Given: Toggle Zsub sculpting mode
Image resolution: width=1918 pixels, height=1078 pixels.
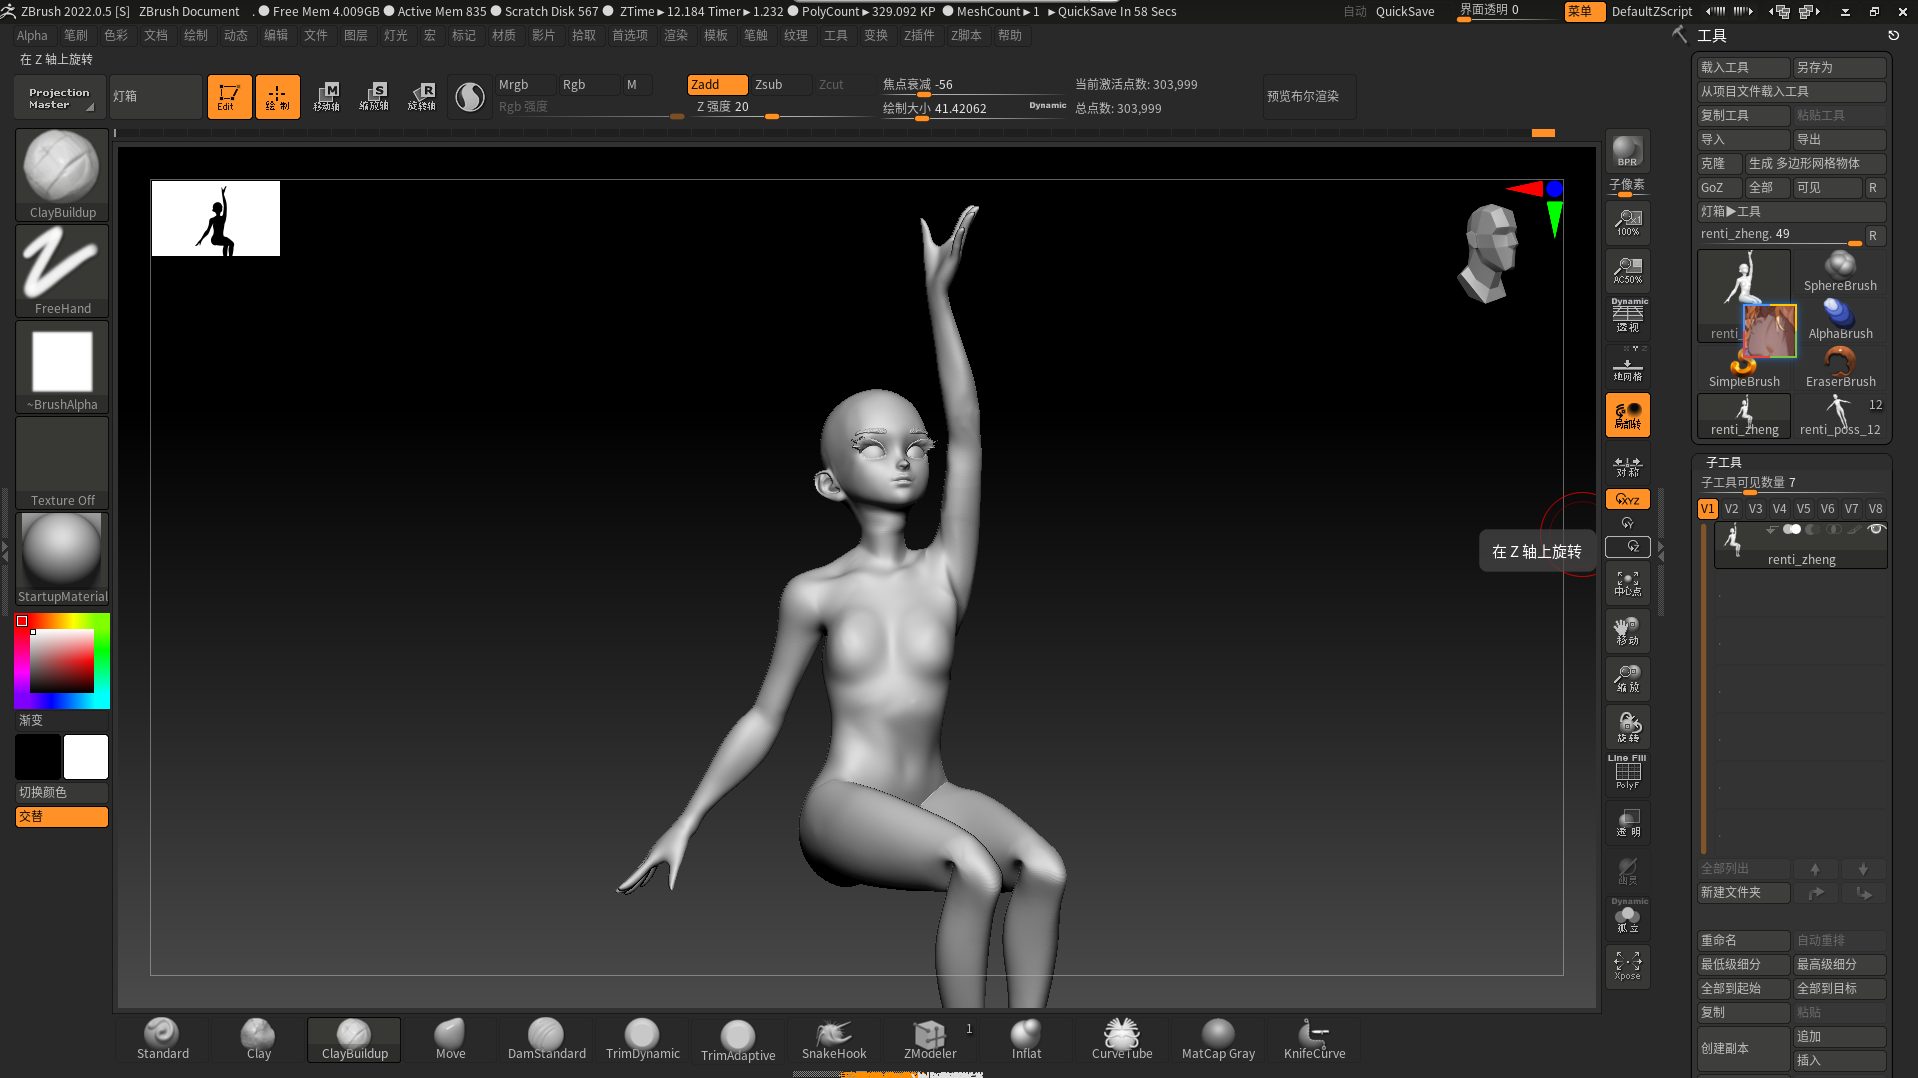Looking at the screenshot, I should pos(768,85).
